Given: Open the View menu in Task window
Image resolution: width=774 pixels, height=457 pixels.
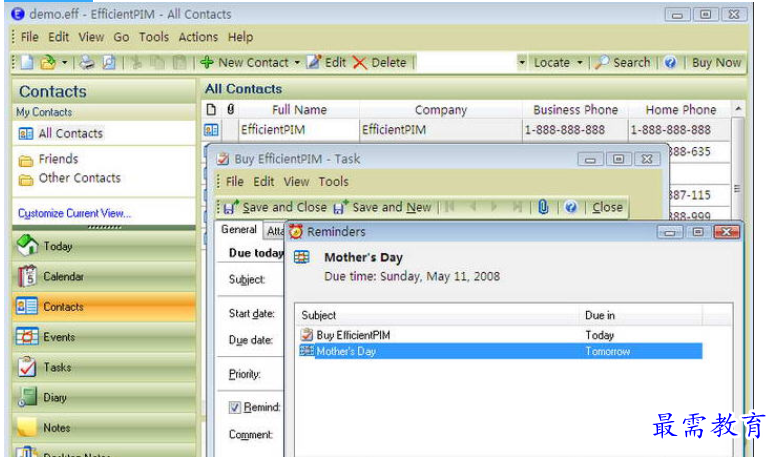Looking at the screenshot, I should coord(296,182).
